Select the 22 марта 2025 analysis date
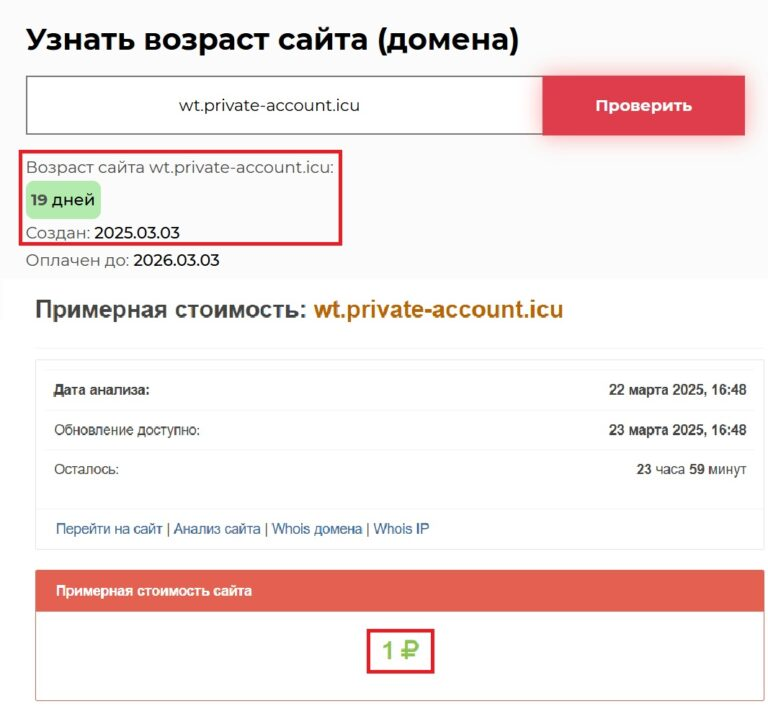768x706 pixels. pyautogui.click(x=677, y=390)
